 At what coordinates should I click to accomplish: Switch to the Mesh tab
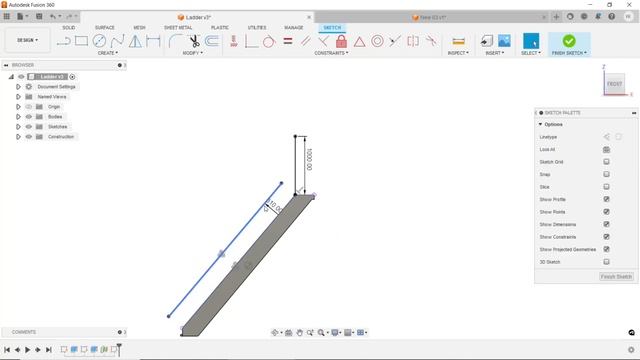point(139,27)
